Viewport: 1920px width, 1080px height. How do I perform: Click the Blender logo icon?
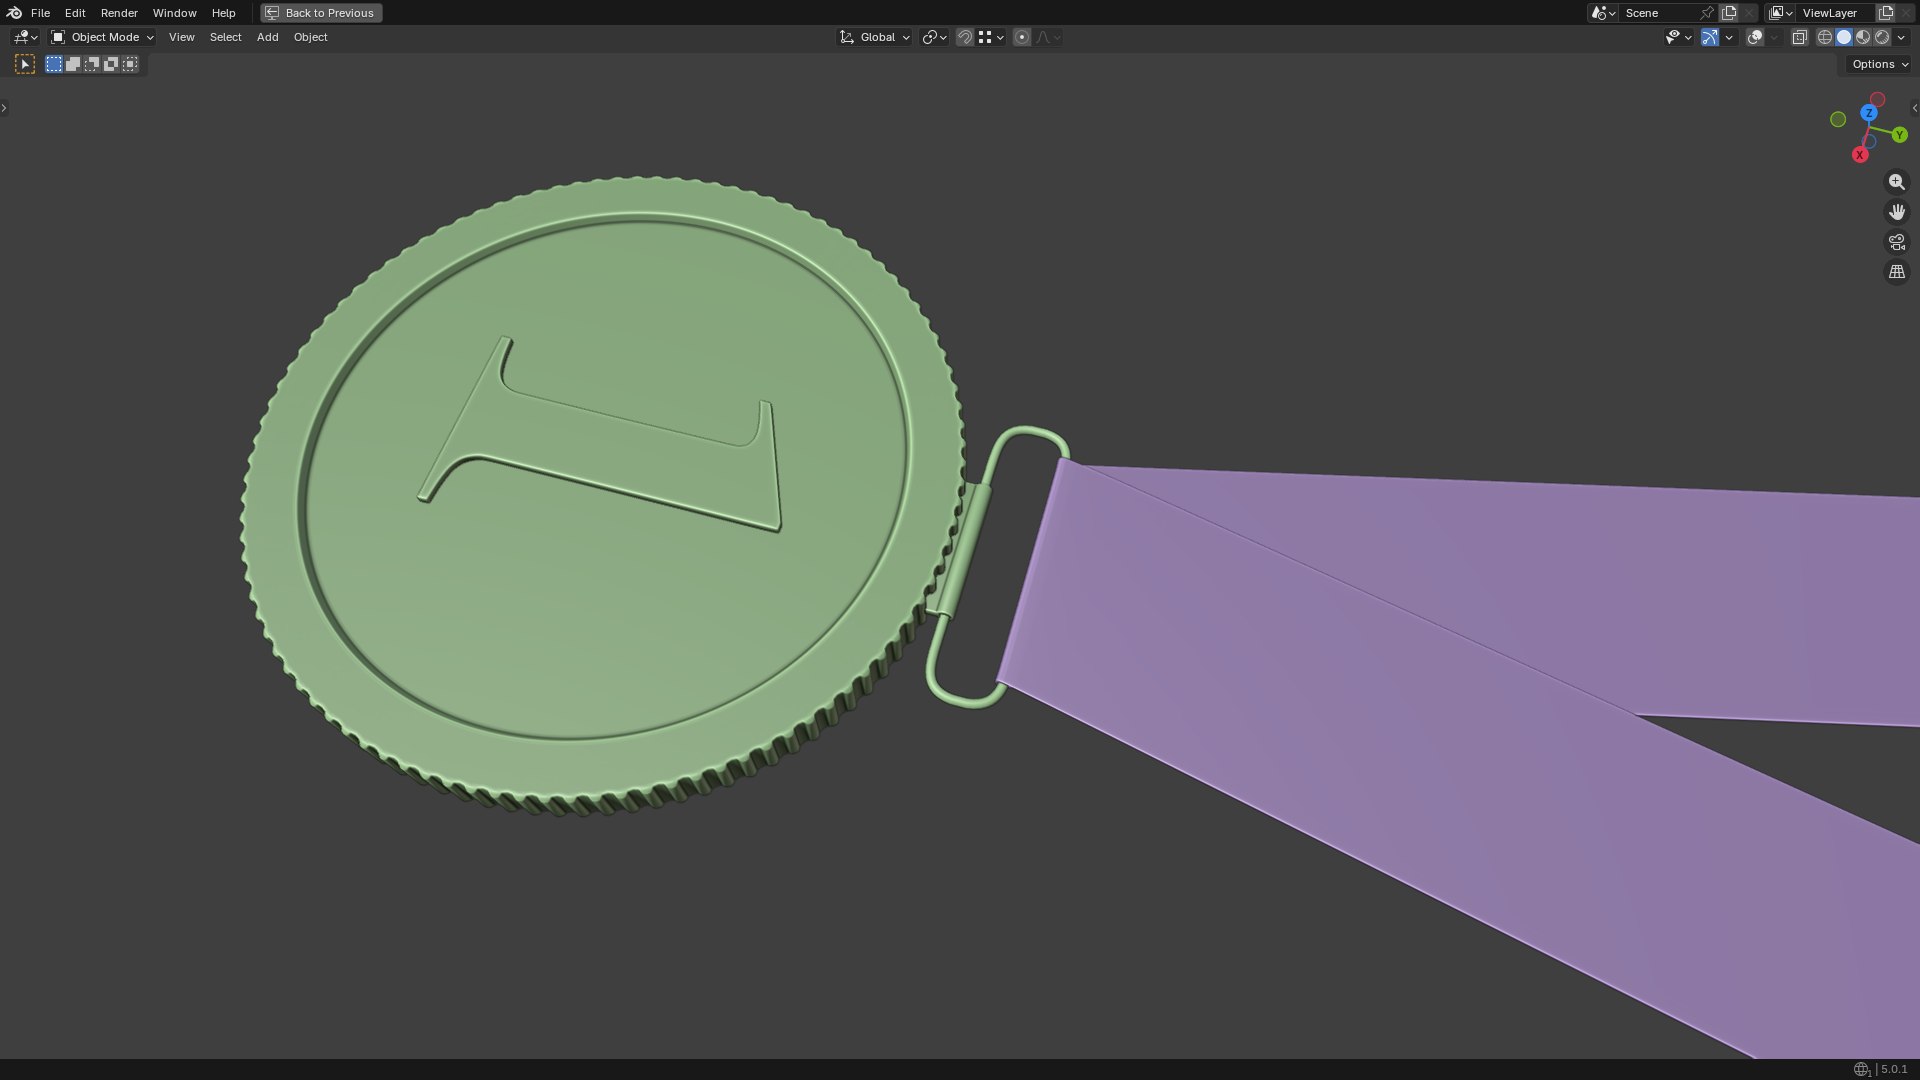click(14, 13)
